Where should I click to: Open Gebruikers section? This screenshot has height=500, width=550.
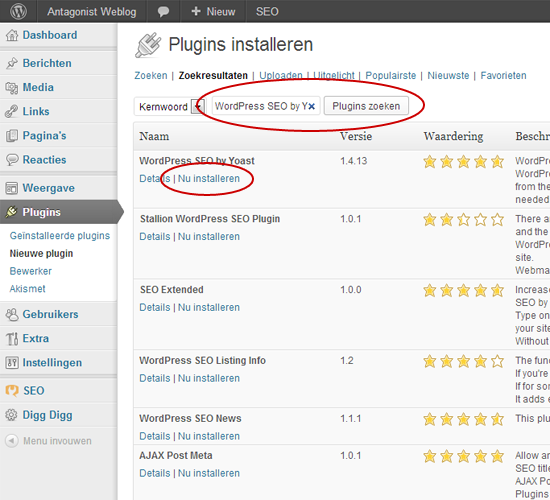point(51,314)
